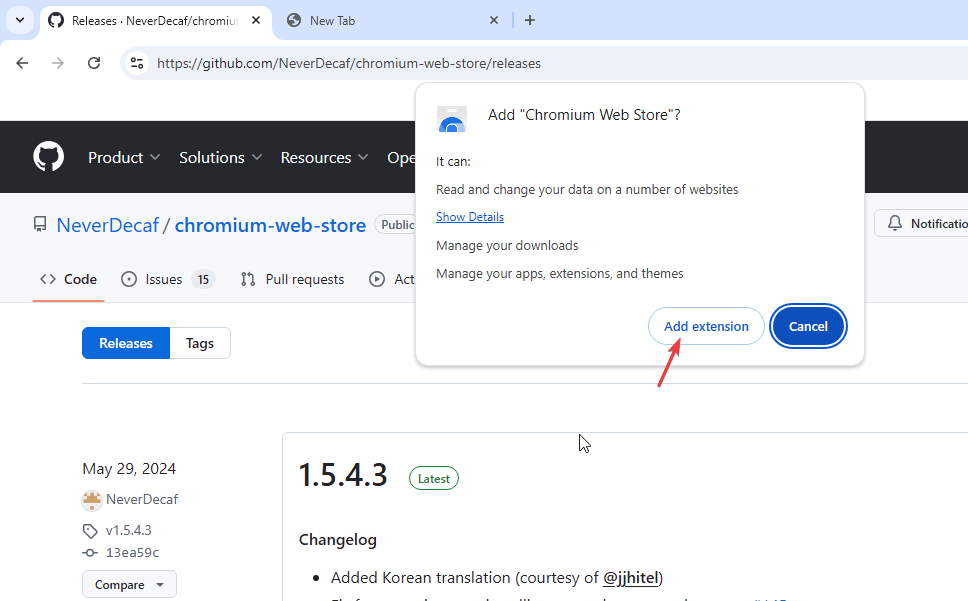Expand the Product menu
This screenshot has width=968, height=601.
(123, 157)
